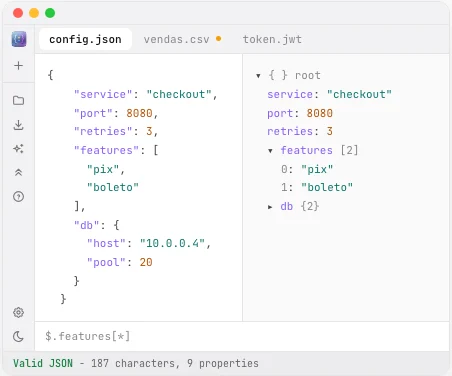Minimize window with the yellow button
The width and height of the screenshot is (452, 376).
pyautogui.click(x=34, y=13)
